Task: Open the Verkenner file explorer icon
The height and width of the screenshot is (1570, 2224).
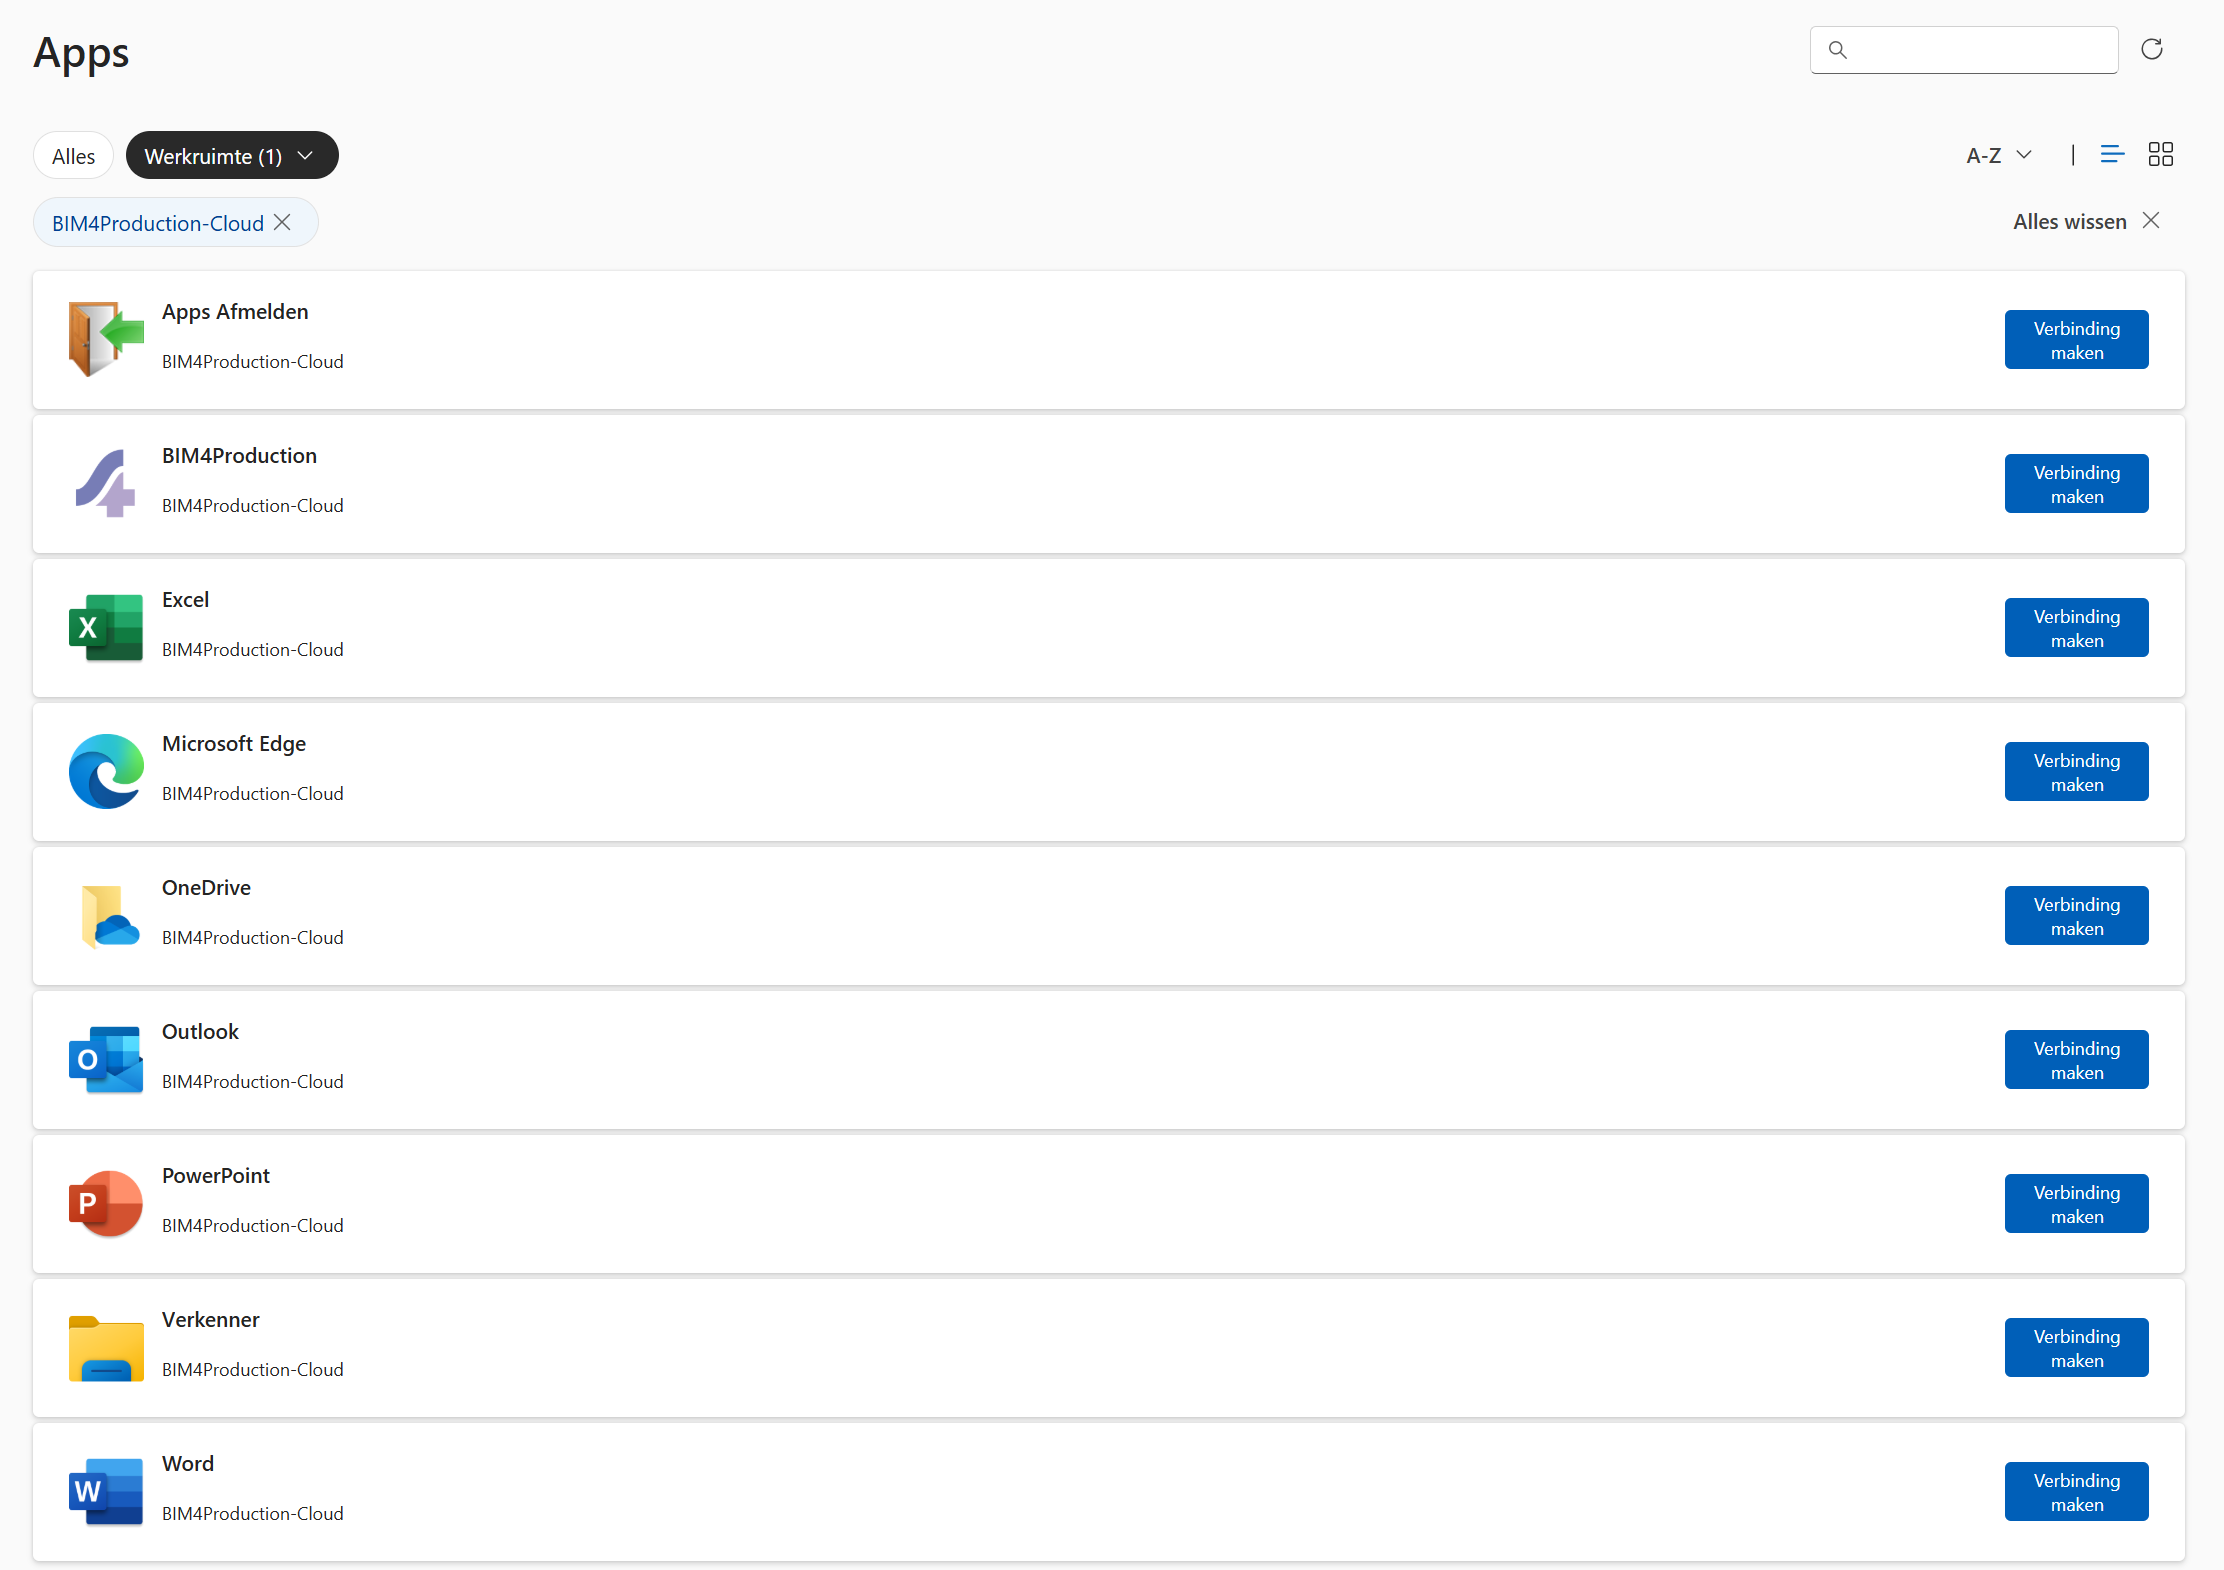Action: tap(106, 1347)
